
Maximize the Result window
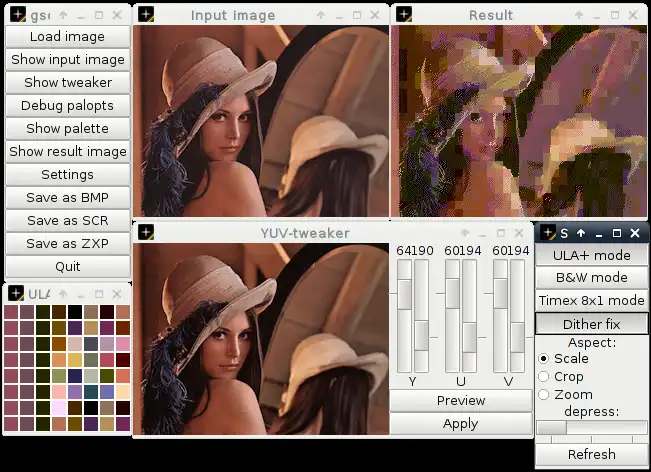[x=615, y=15]
